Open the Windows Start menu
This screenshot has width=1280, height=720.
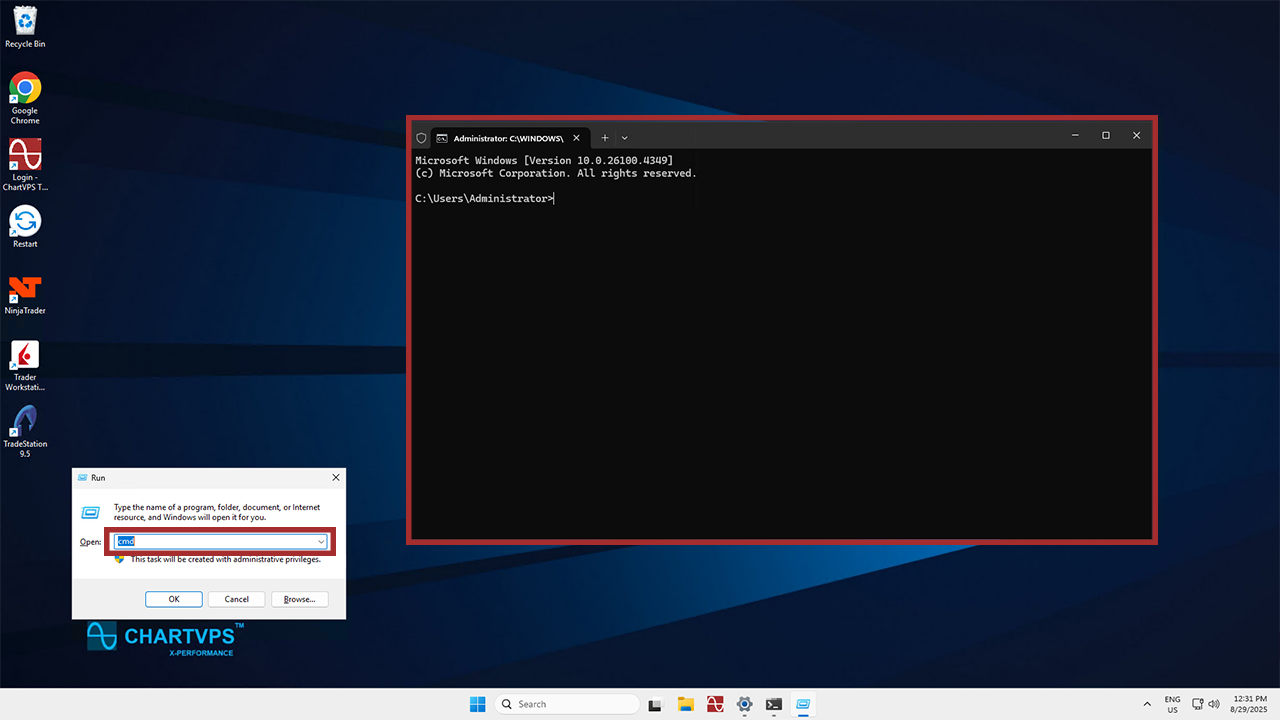click(x=478, y=704)
